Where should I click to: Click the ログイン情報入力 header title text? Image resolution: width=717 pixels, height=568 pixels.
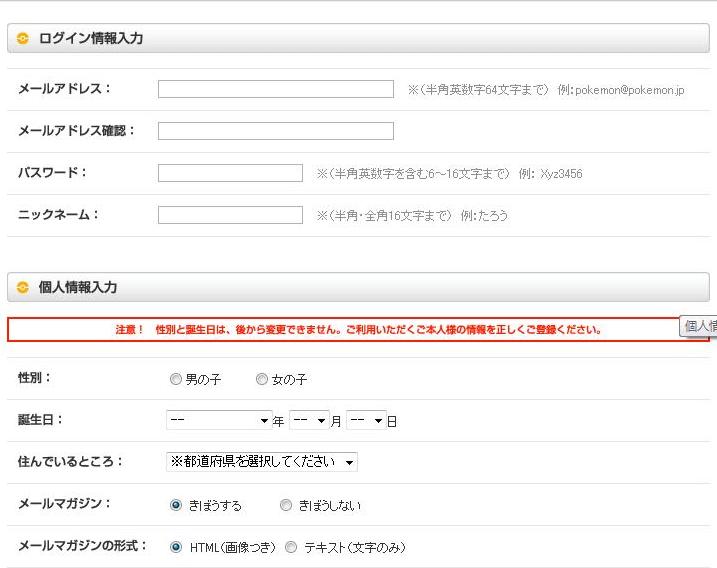coord(91,39)
